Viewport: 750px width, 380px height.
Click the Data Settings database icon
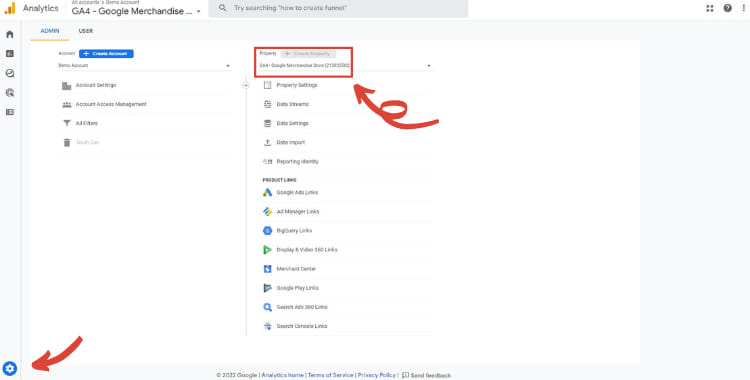267,123
